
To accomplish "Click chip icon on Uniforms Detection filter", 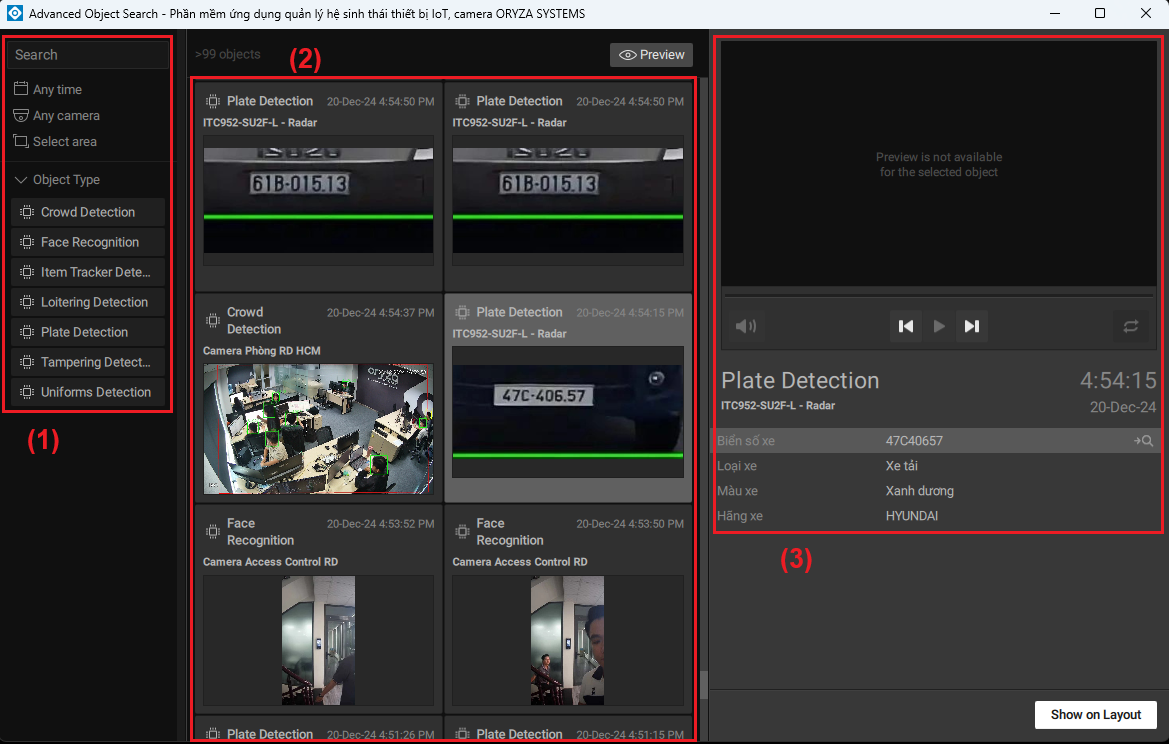I will click(x=27, y=391).
